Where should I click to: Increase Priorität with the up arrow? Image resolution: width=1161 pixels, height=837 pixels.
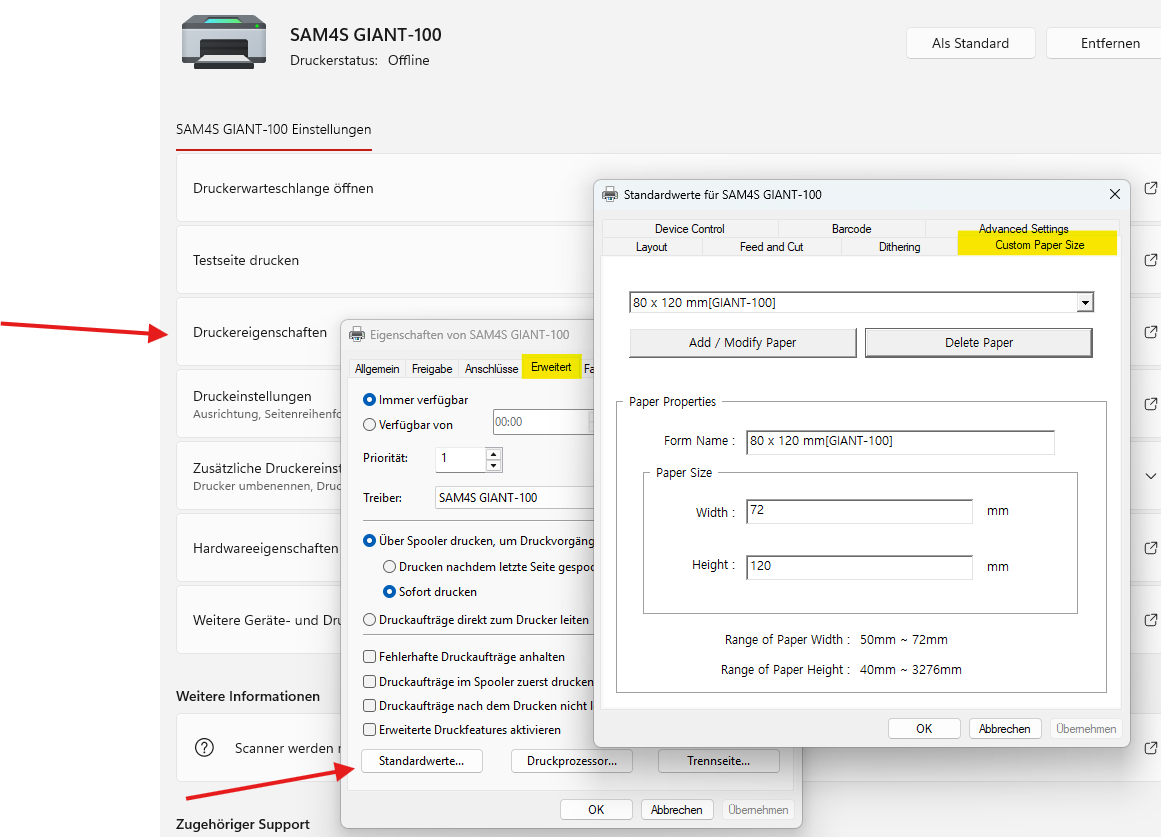click(x=493, y=454)
